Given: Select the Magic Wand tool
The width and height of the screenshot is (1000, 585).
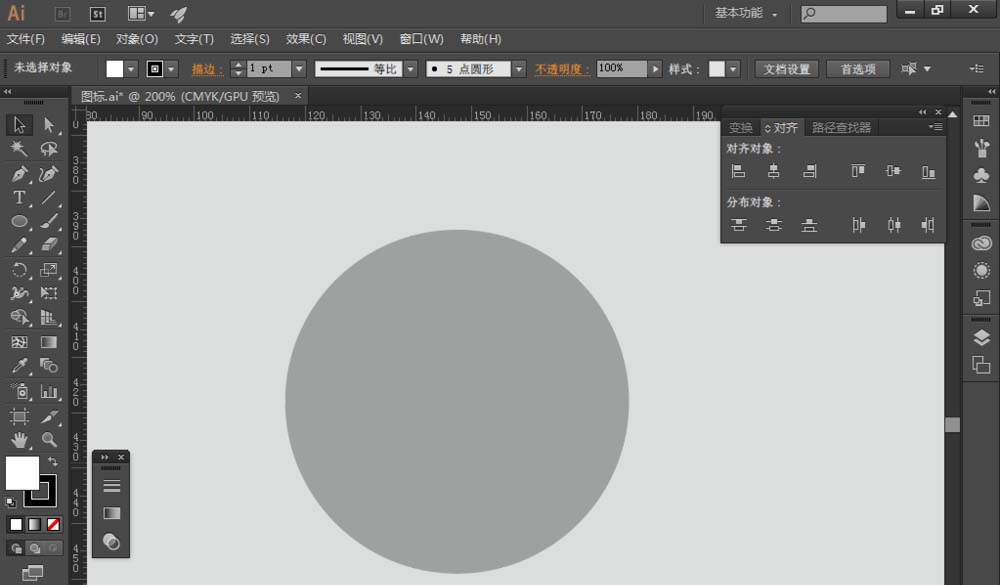Looking at the screenshot, I should coord(19,149).
